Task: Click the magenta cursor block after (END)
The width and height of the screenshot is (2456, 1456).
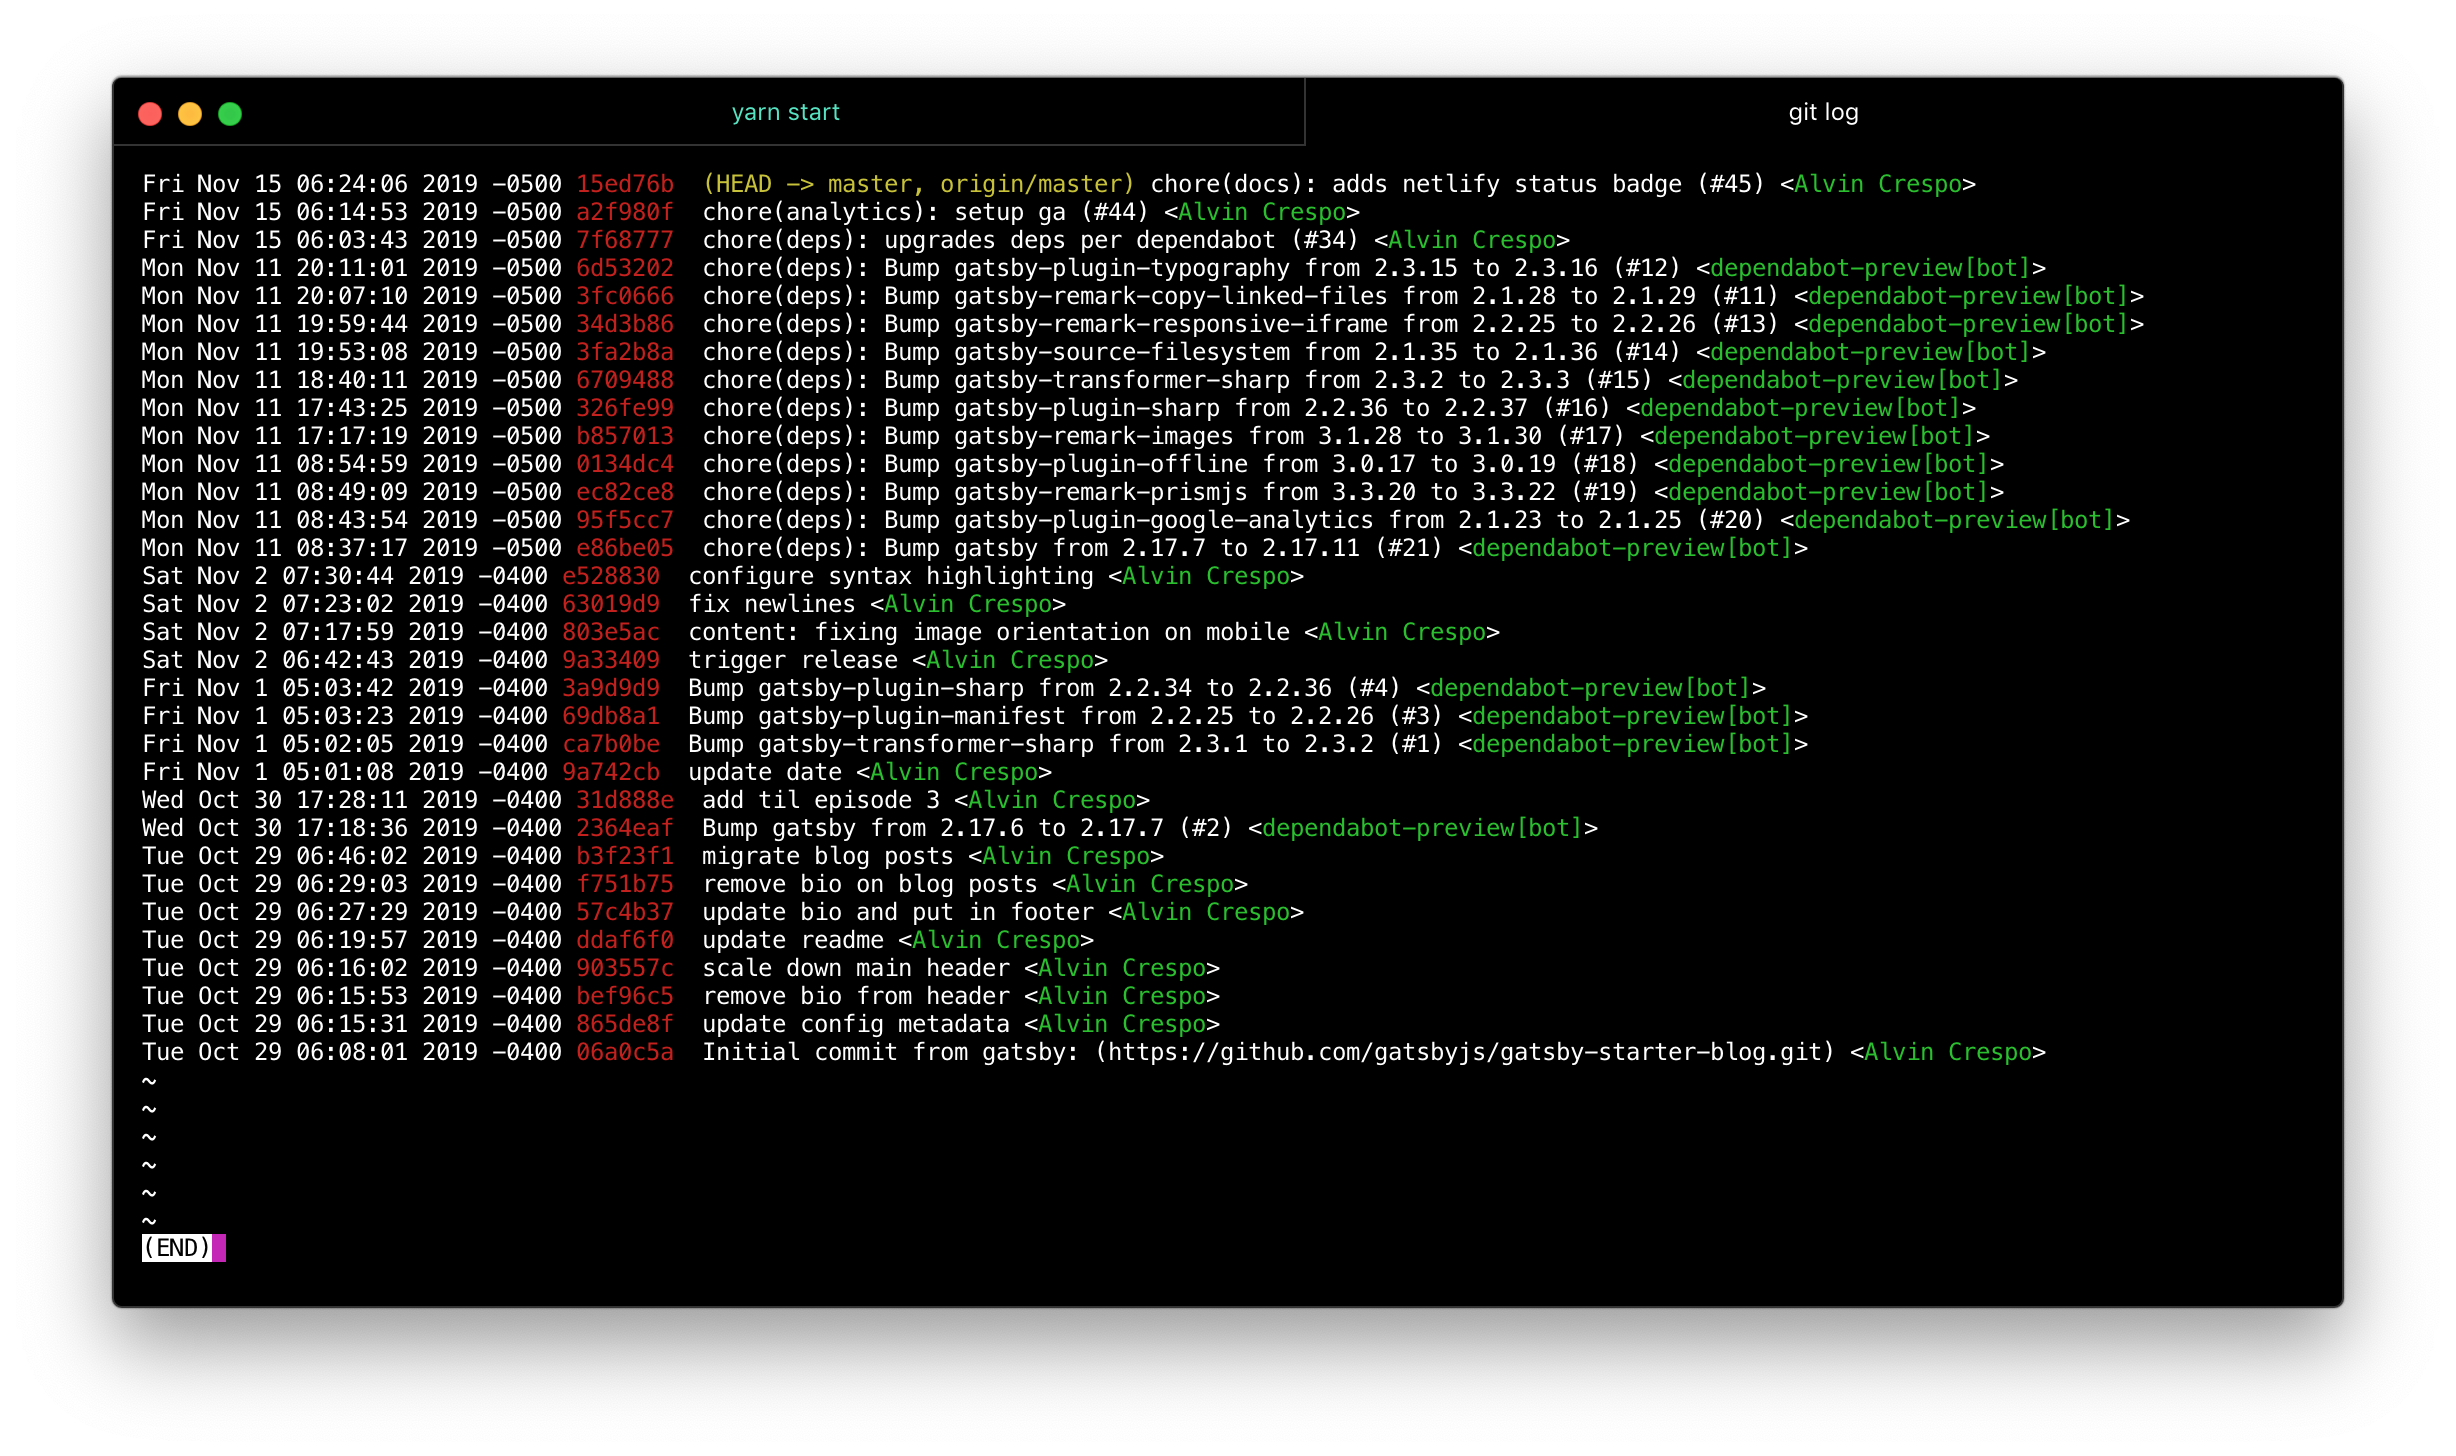Action: [x=219, y=1248]
